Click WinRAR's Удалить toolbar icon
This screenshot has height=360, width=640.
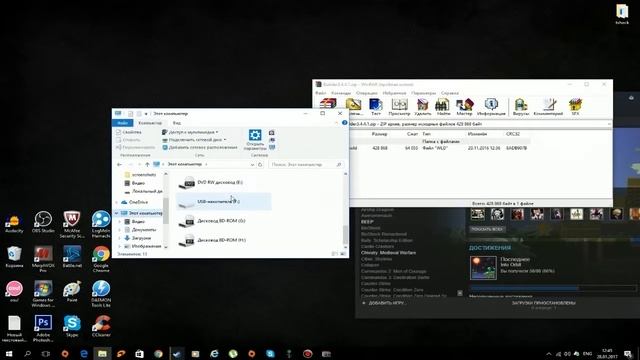(422, 107)
